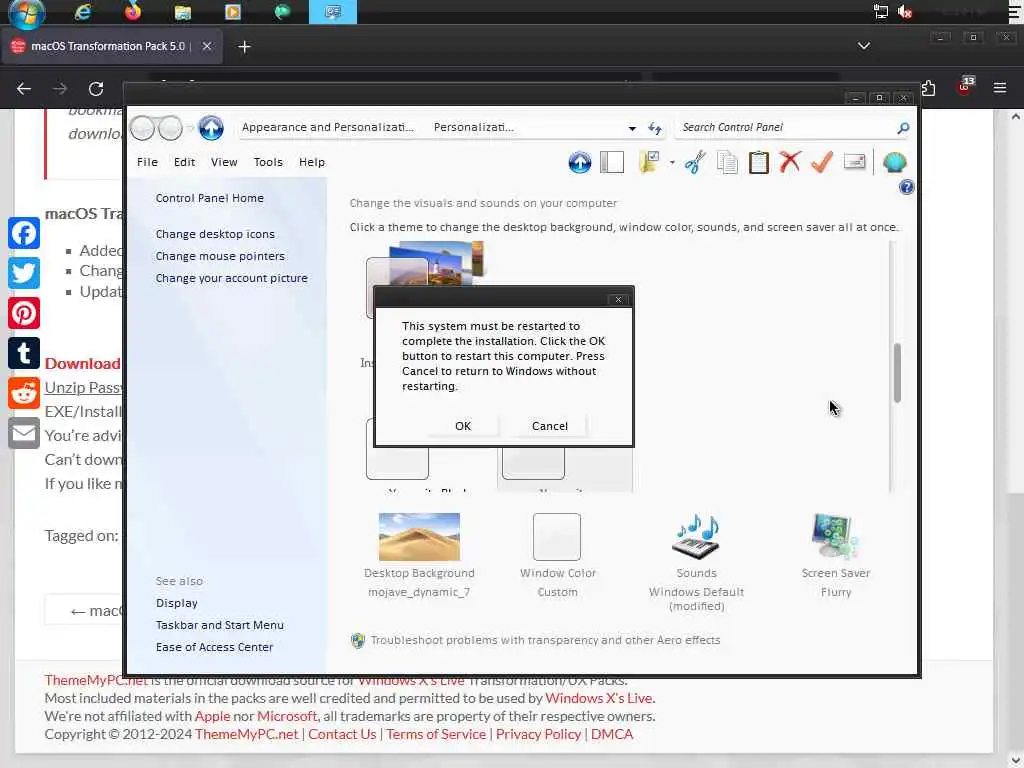Click the browser extensions puzzle icon

[x=929, y=88]
